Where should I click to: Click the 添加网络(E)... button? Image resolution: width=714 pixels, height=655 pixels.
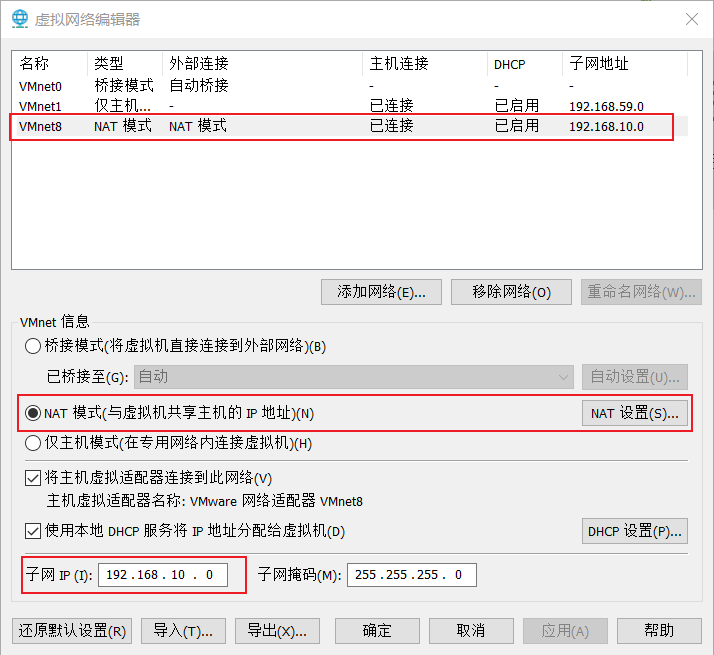[x=381, y=292]
